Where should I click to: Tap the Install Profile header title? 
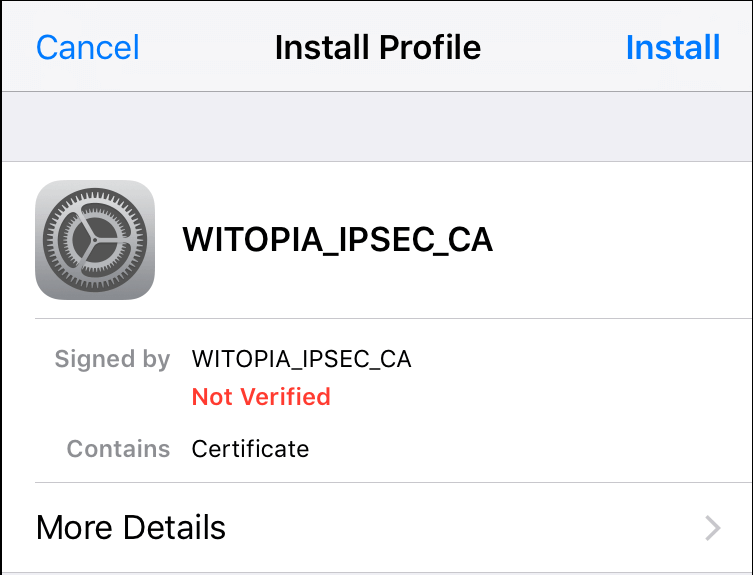pyautogui.click(x=377, y=48)
